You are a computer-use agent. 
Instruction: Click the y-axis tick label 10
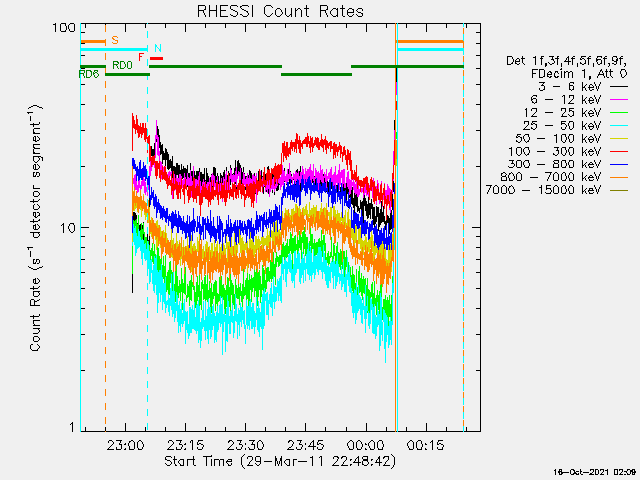pyautogui.click(x=68, y=228)
